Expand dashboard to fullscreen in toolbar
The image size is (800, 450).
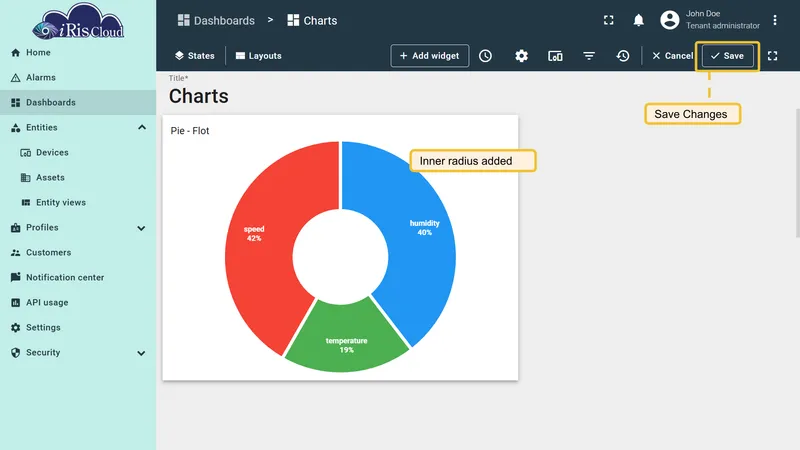pyautogui.click(x=772, y=56)
